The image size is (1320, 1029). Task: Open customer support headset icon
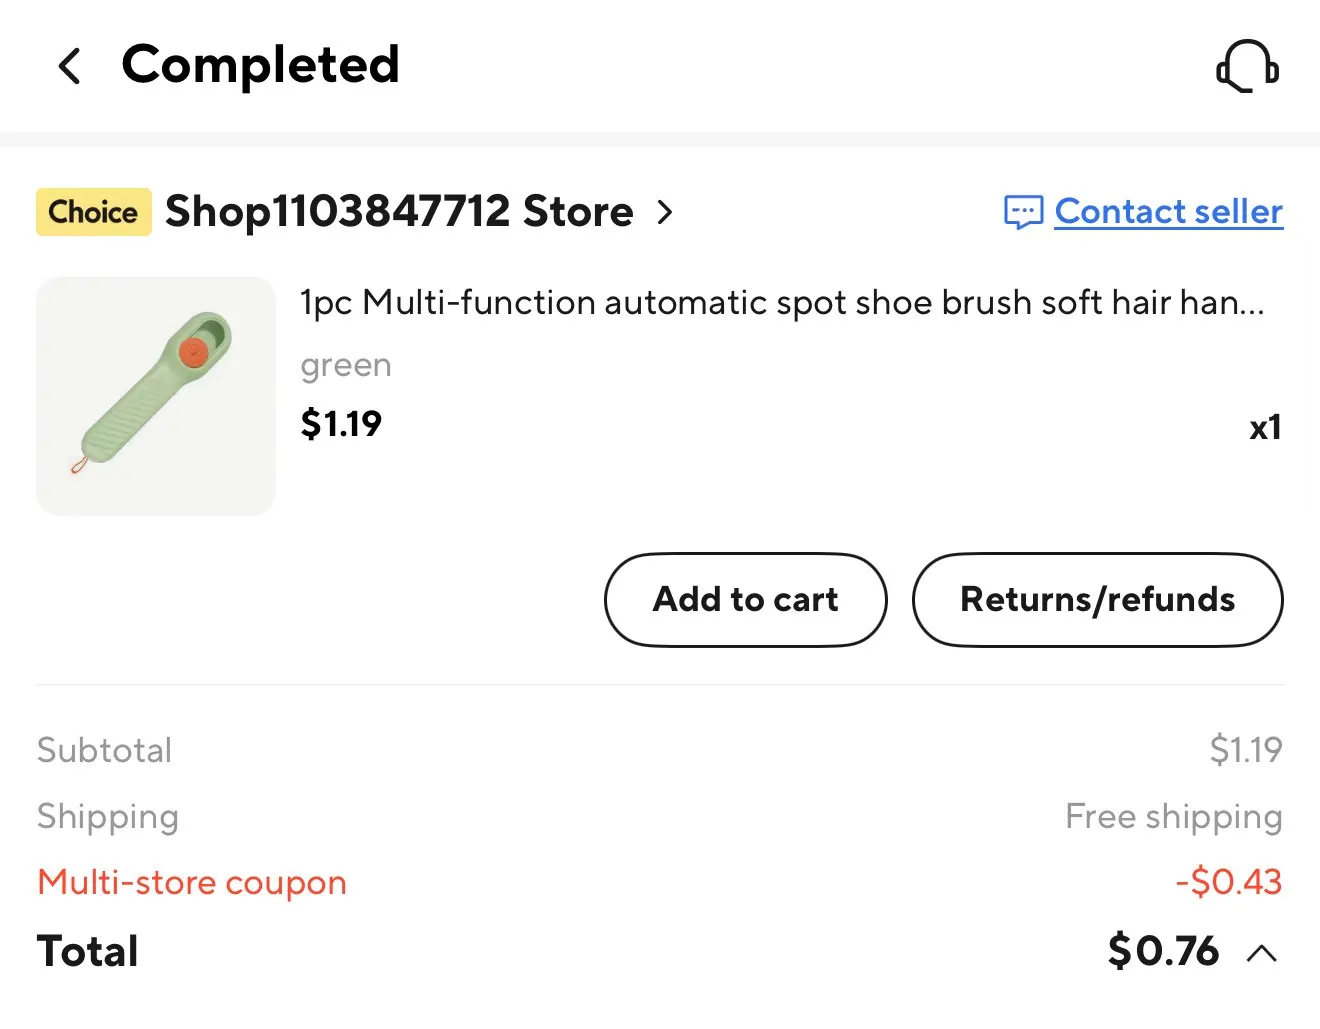pyautogui.click(x=1247, y=67)
